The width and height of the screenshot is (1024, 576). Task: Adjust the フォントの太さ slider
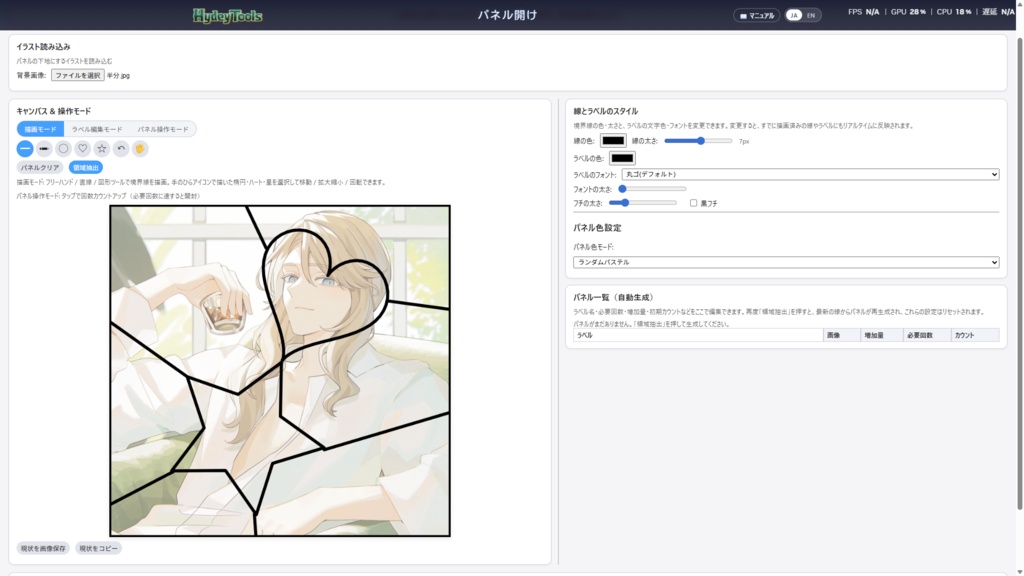pyautogui.click(x=652, y=189)
